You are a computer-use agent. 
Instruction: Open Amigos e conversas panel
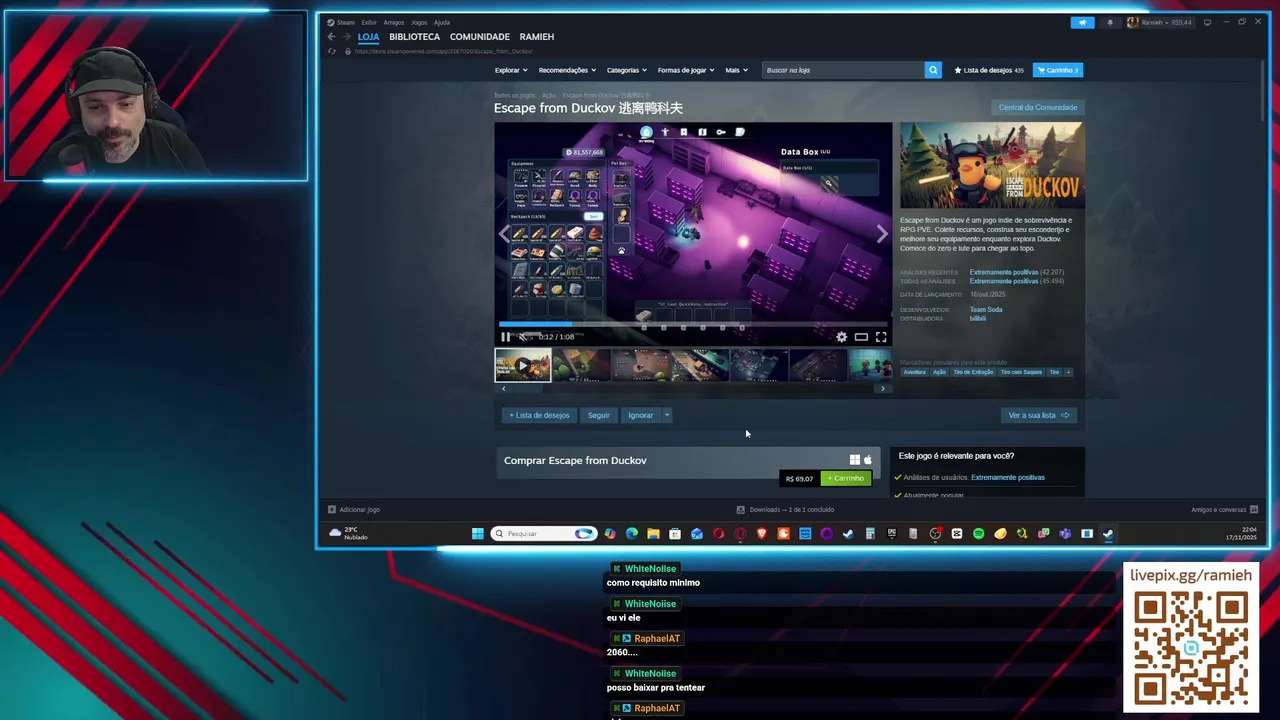[x=1224, y=509]
